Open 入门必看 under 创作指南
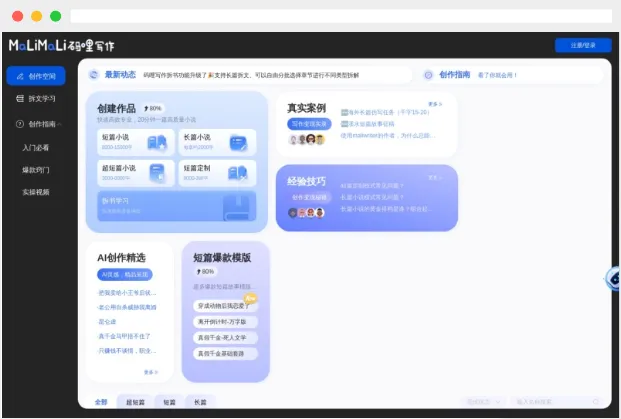 click(36, 148)
